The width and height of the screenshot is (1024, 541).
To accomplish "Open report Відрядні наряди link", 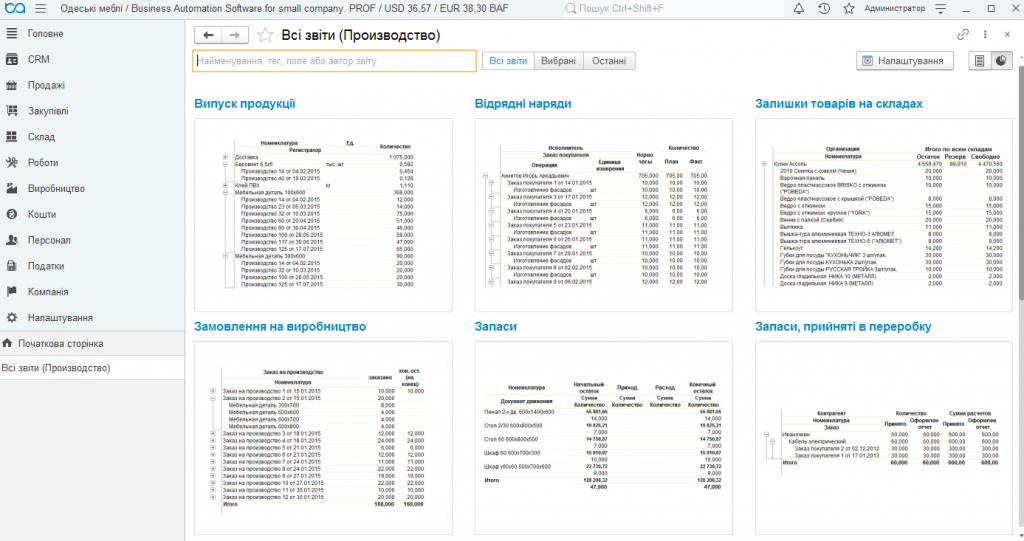I will [x=523, y=103].
